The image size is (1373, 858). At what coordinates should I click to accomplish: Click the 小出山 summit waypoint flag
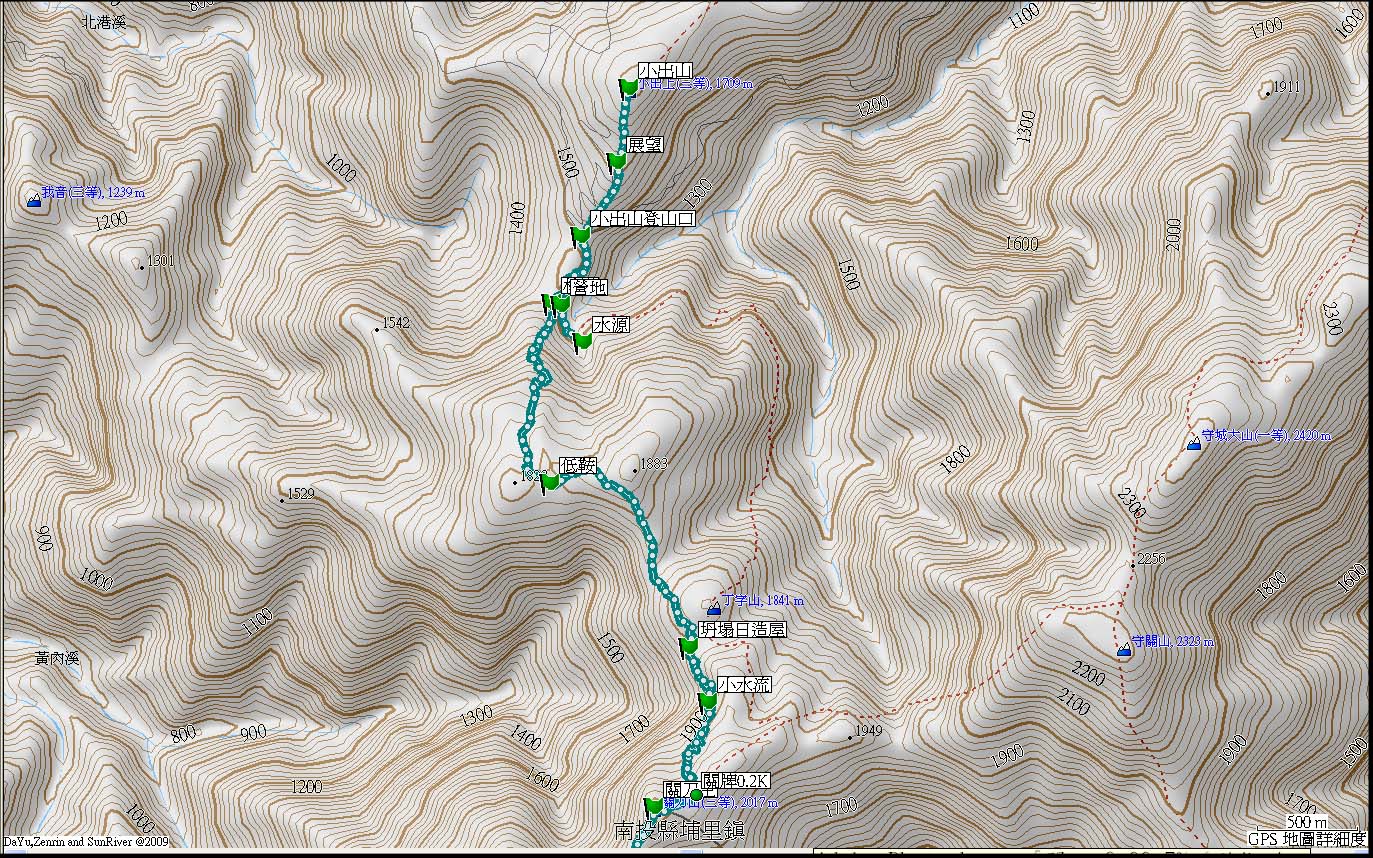pos(629,89)
